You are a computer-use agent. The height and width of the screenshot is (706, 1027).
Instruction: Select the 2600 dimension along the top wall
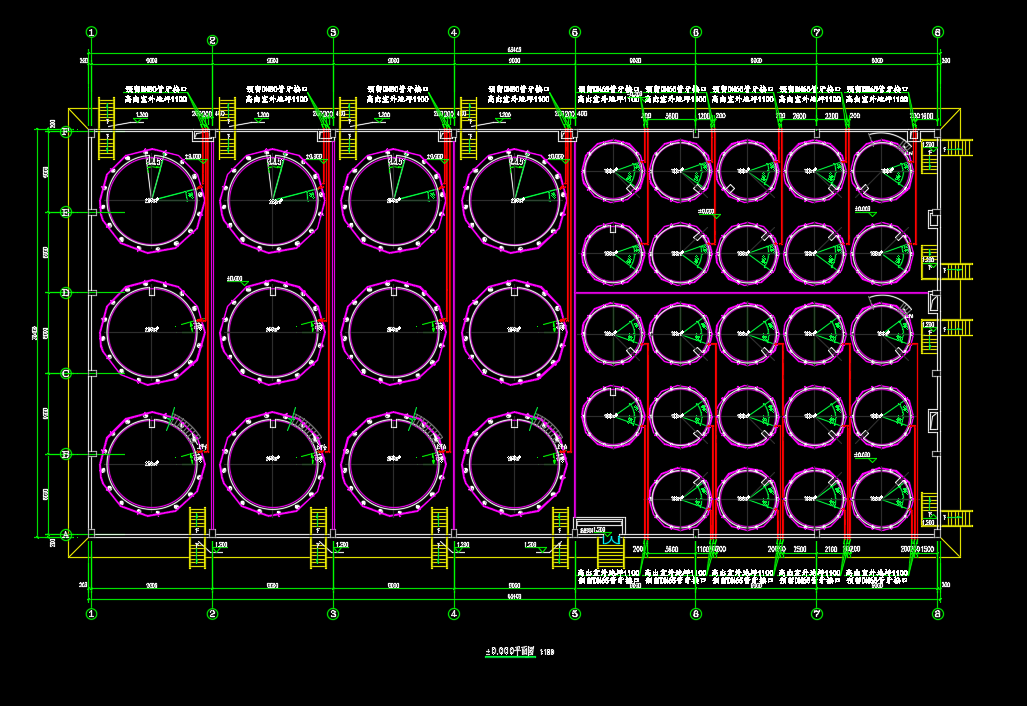(x=800, y=116)
